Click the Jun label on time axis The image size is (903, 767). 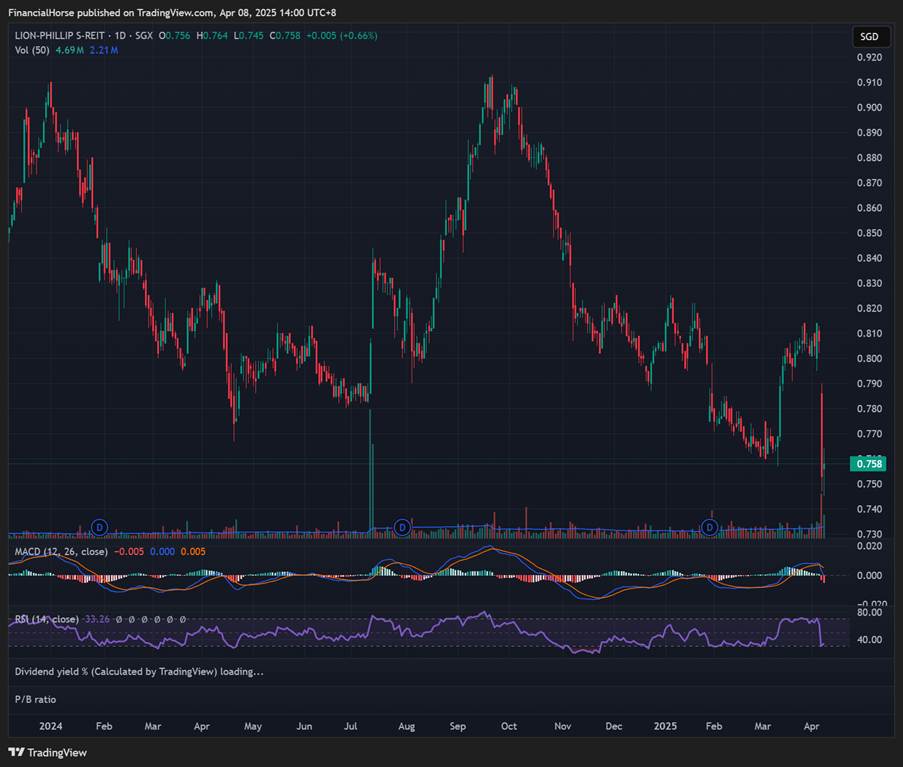point(304,726)
